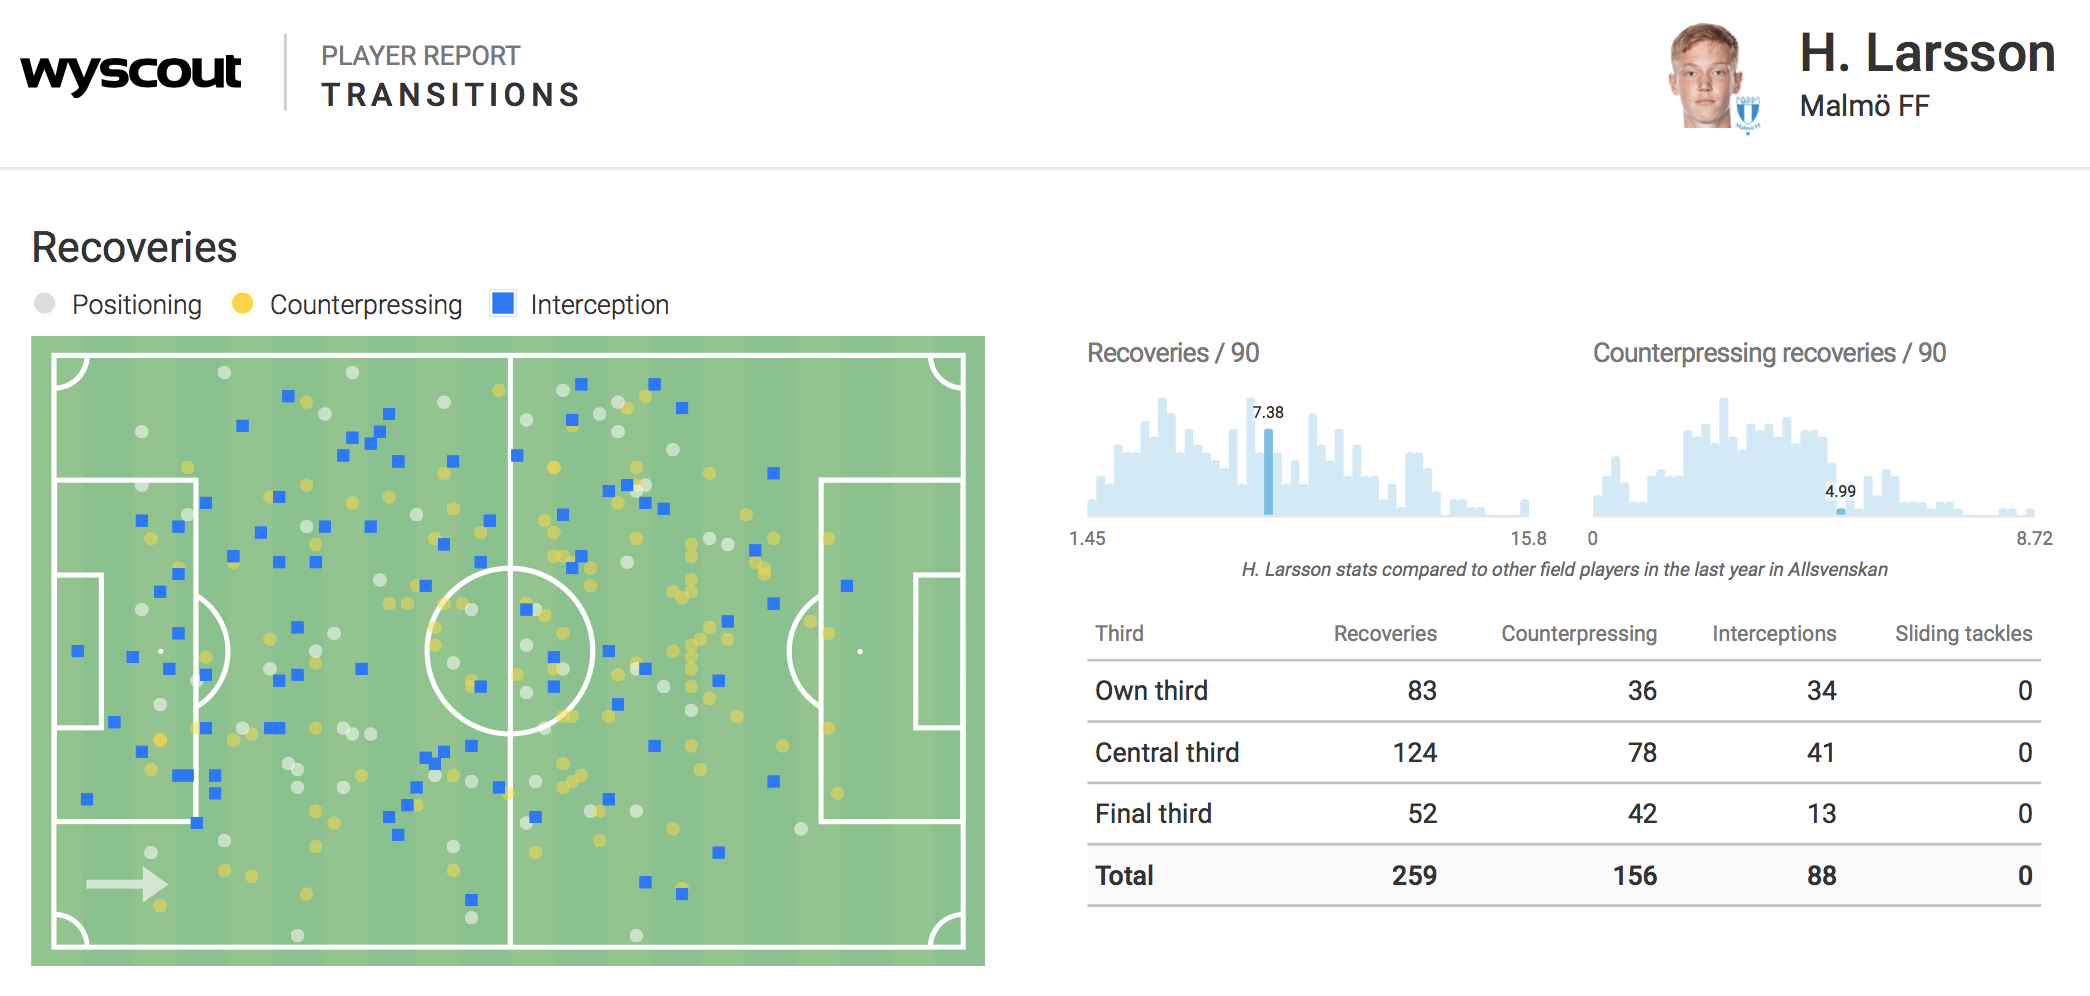Open H. Larsson's player photo
The height and width of the screenshot is (996, 2090).
(1705, 76)
